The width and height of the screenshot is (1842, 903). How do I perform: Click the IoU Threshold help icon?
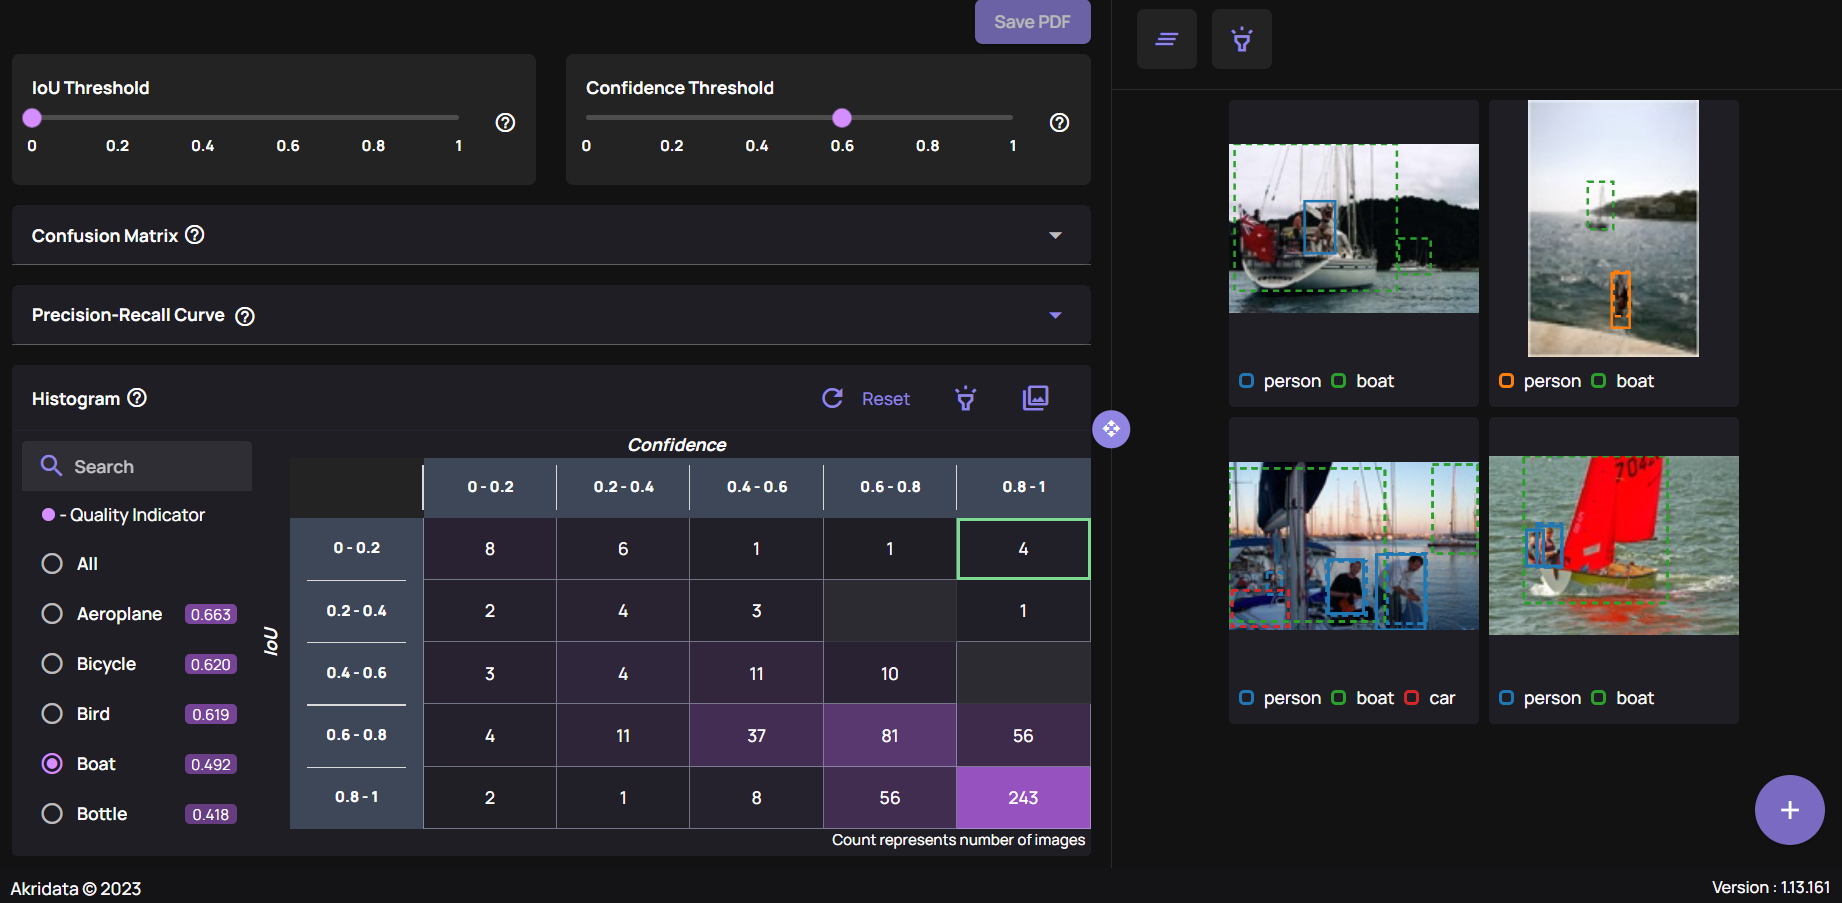click(505, 122)
